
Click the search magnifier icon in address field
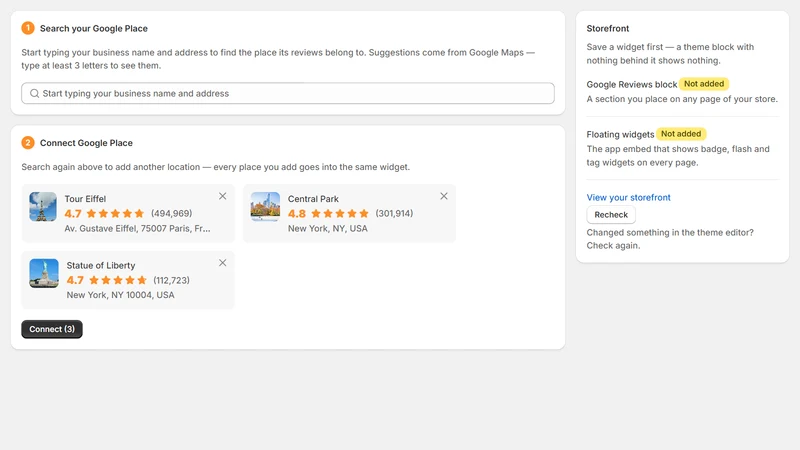click(x=34, y=93)
